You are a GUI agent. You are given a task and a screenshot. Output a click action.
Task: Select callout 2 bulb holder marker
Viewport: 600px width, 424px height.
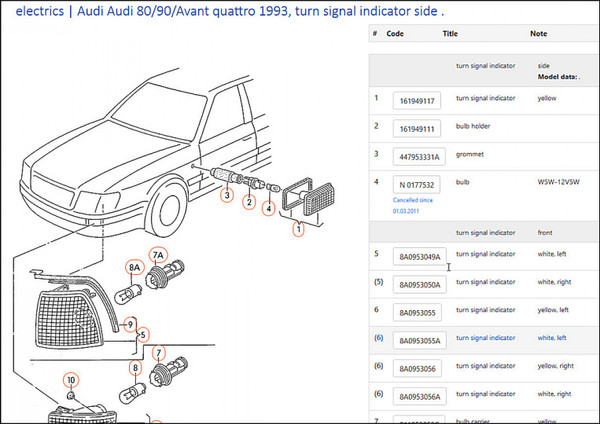point(249,202)
